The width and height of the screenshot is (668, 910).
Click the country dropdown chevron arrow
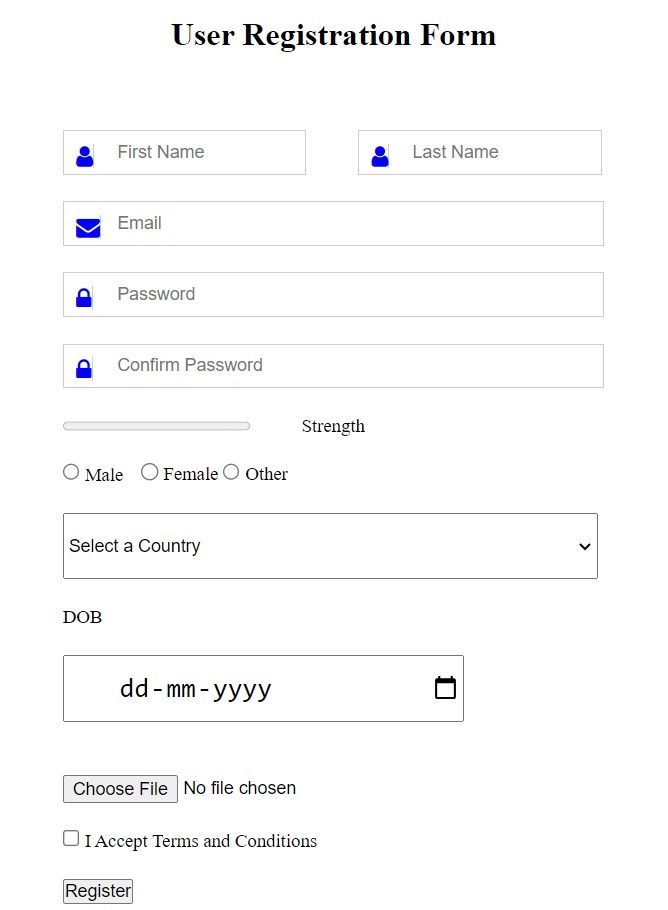coord(584,546)
